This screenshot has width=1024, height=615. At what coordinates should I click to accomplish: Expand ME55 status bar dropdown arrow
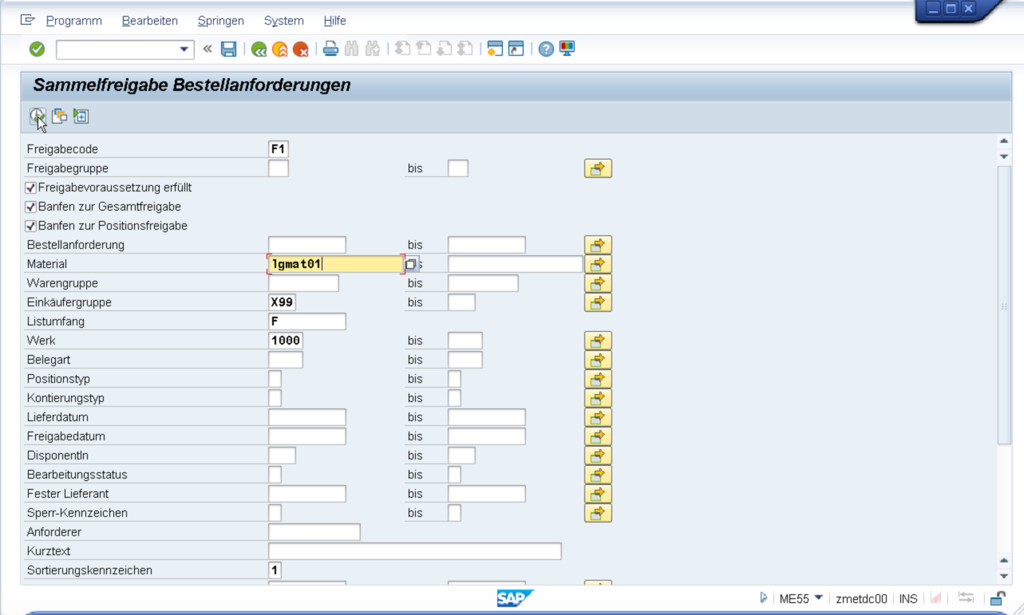point(818,598)
